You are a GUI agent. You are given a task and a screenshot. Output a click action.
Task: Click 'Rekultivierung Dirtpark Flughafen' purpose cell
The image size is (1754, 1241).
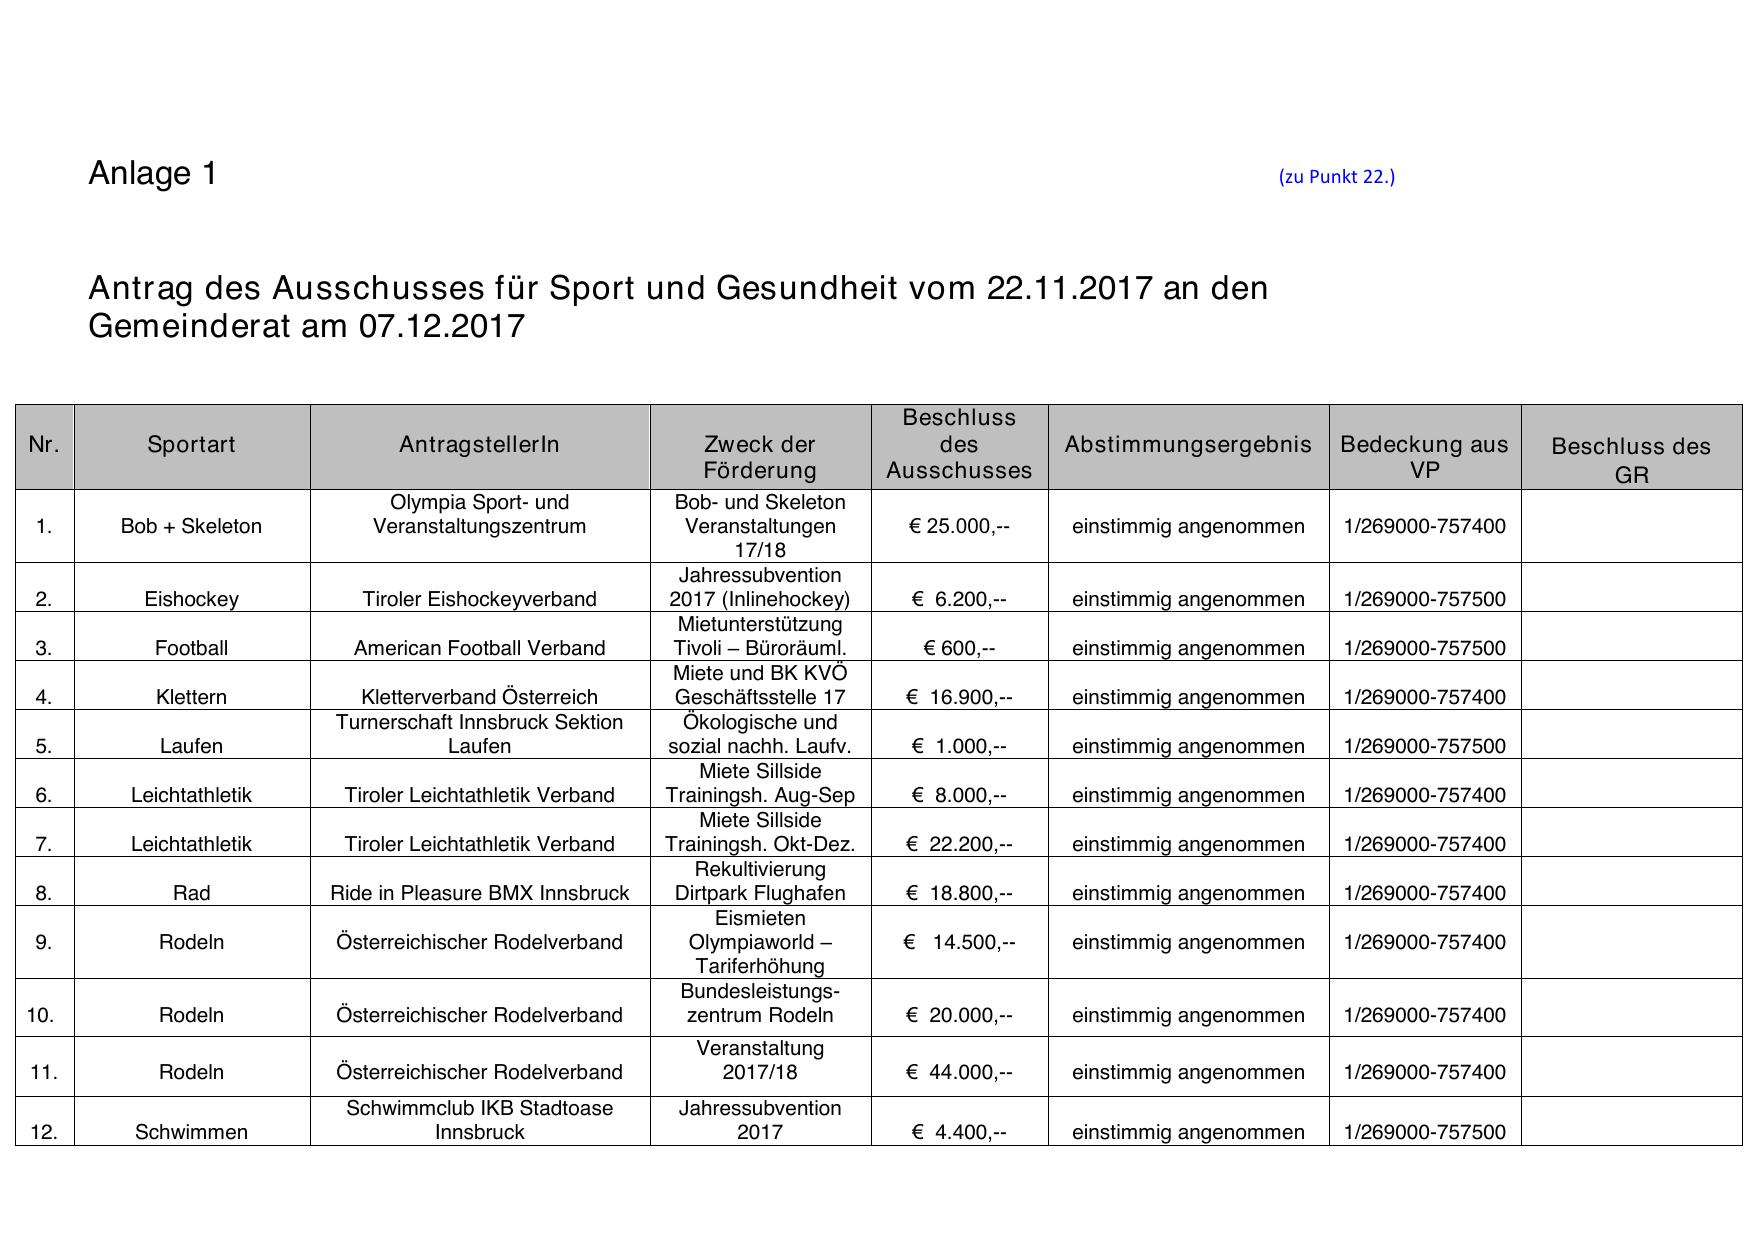[759, 881]
